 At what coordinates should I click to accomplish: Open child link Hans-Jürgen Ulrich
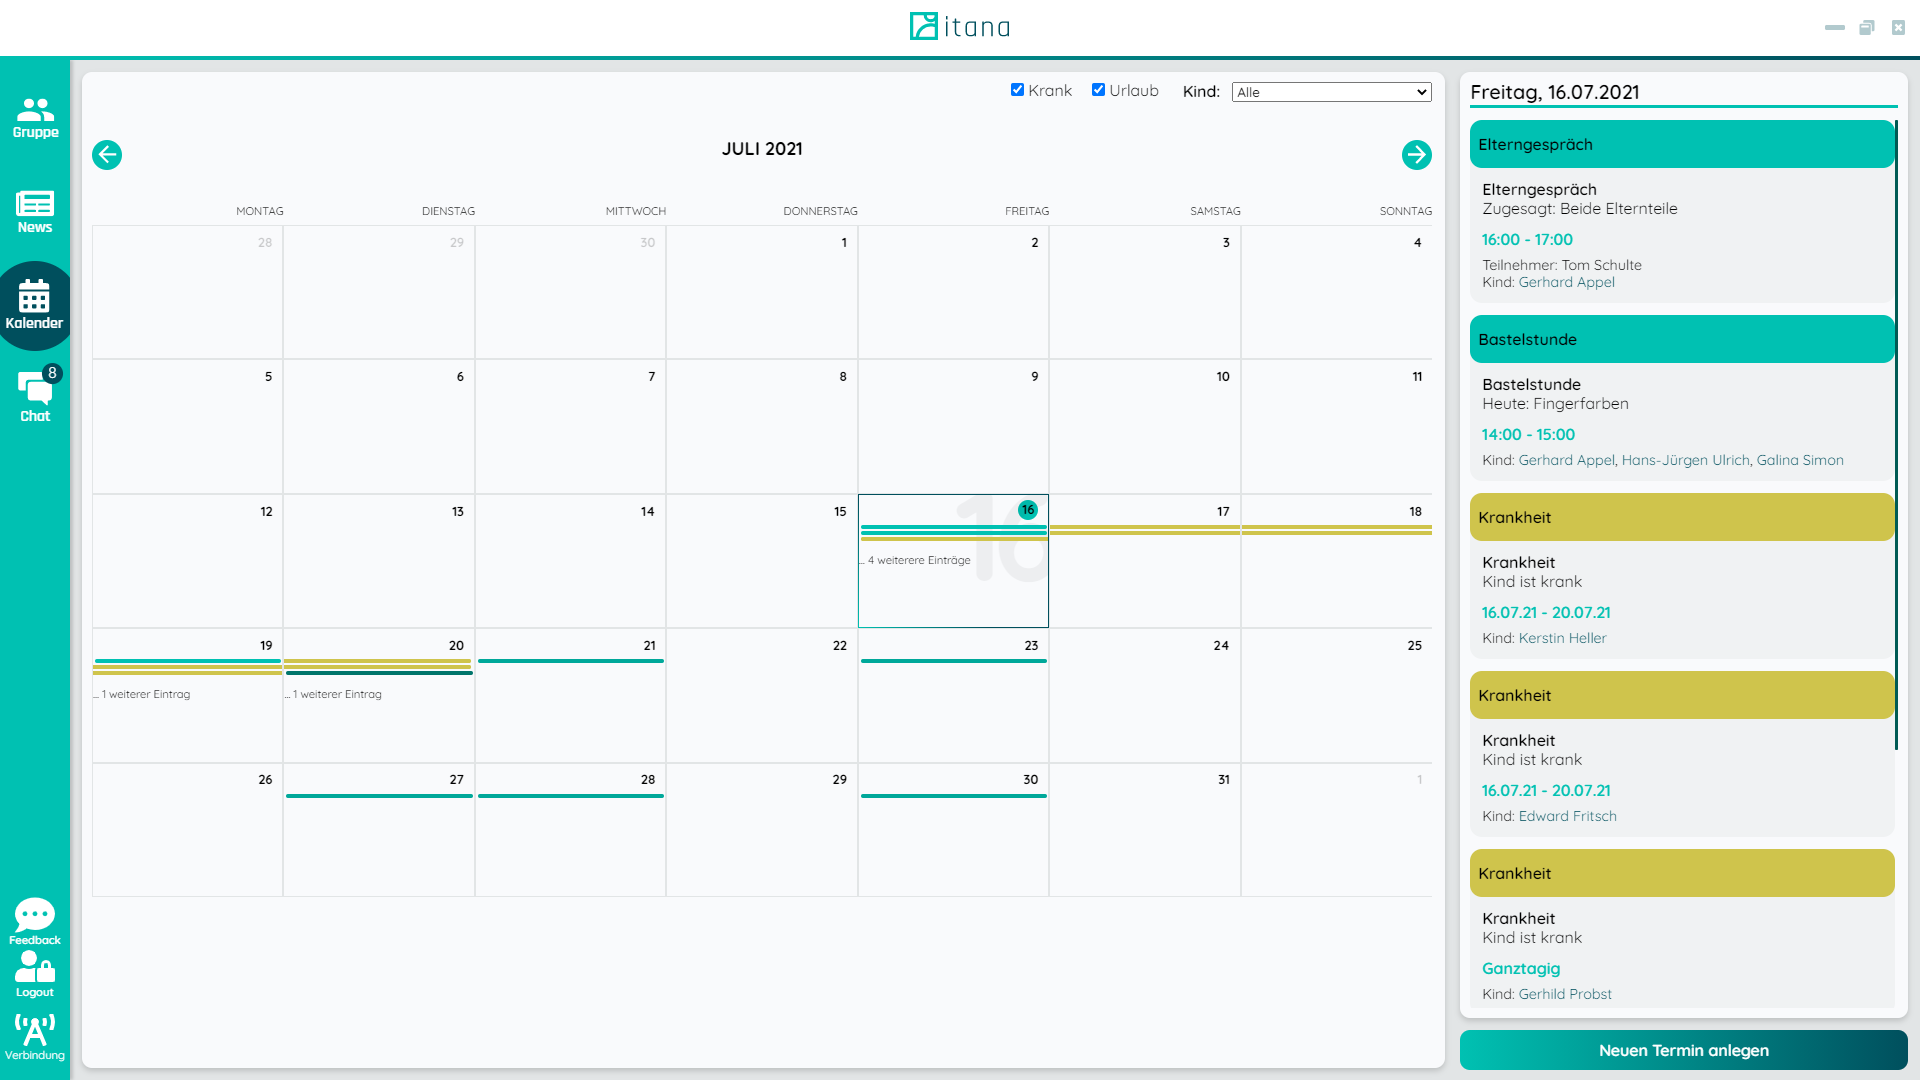tap(1685, 460)
